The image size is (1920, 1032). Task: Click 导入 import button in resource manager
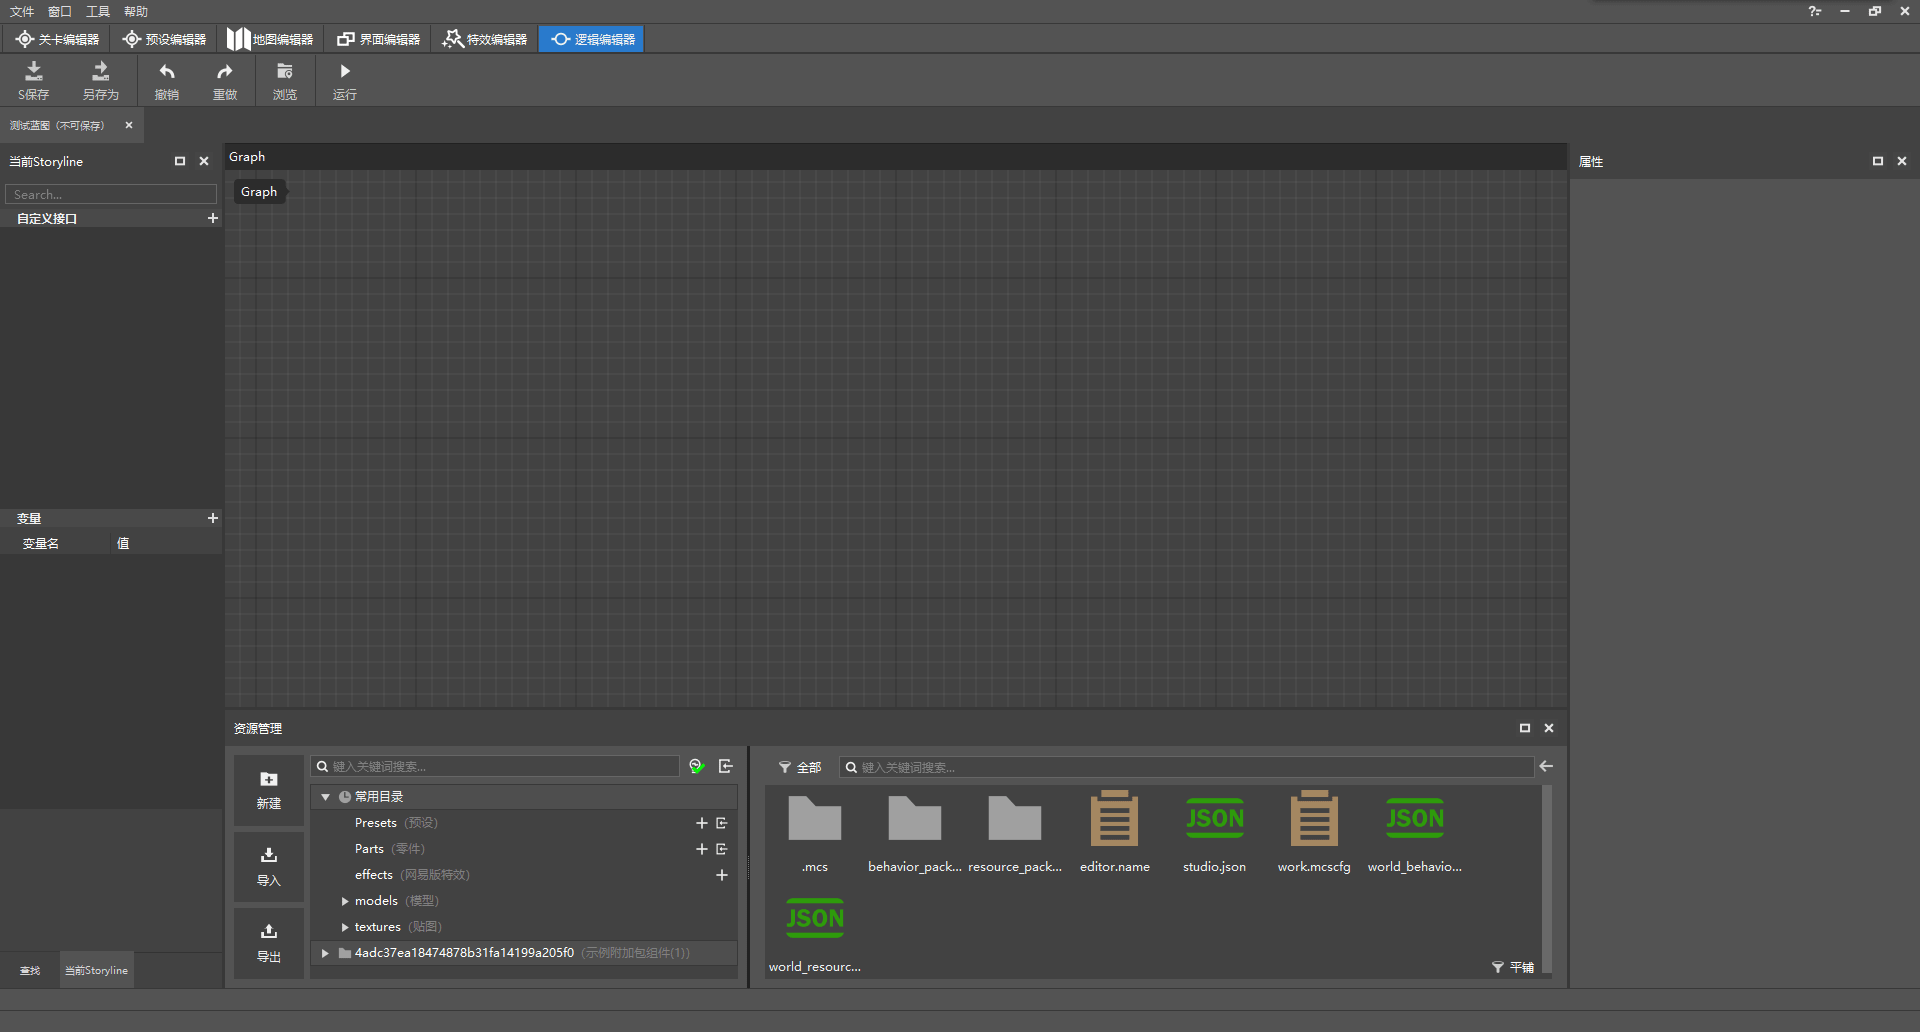click(269, 866)
